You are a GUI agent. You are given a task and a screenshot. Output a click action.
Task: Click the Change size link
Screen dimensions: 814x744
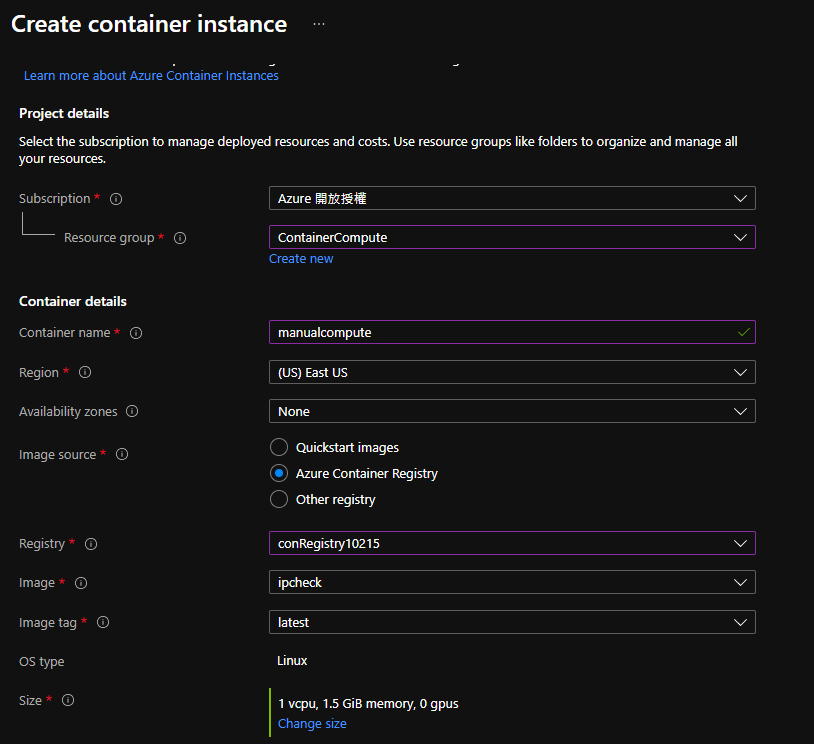pos(312,724)
